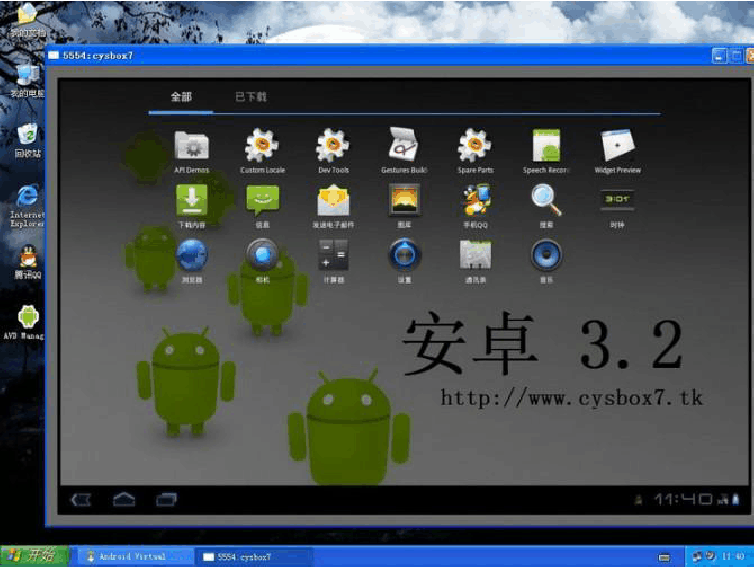Open the Tencent QQ desktop shortcut
Screen dimensions: 754x567
pos(27,262)
